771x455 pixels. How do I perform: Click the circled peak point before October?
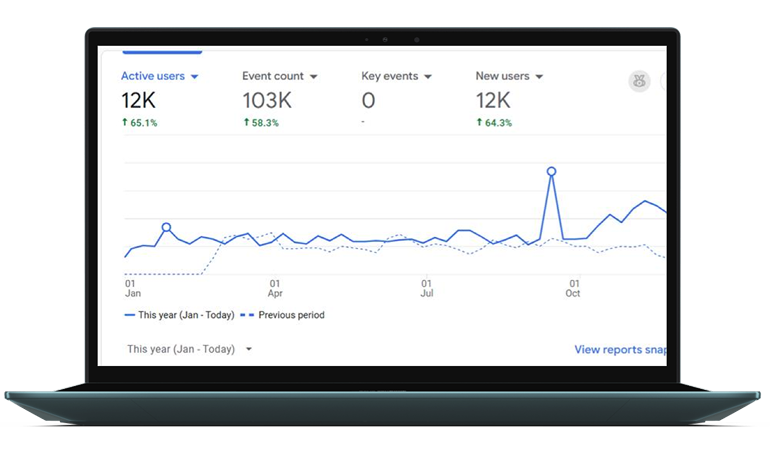pos(551,171)
